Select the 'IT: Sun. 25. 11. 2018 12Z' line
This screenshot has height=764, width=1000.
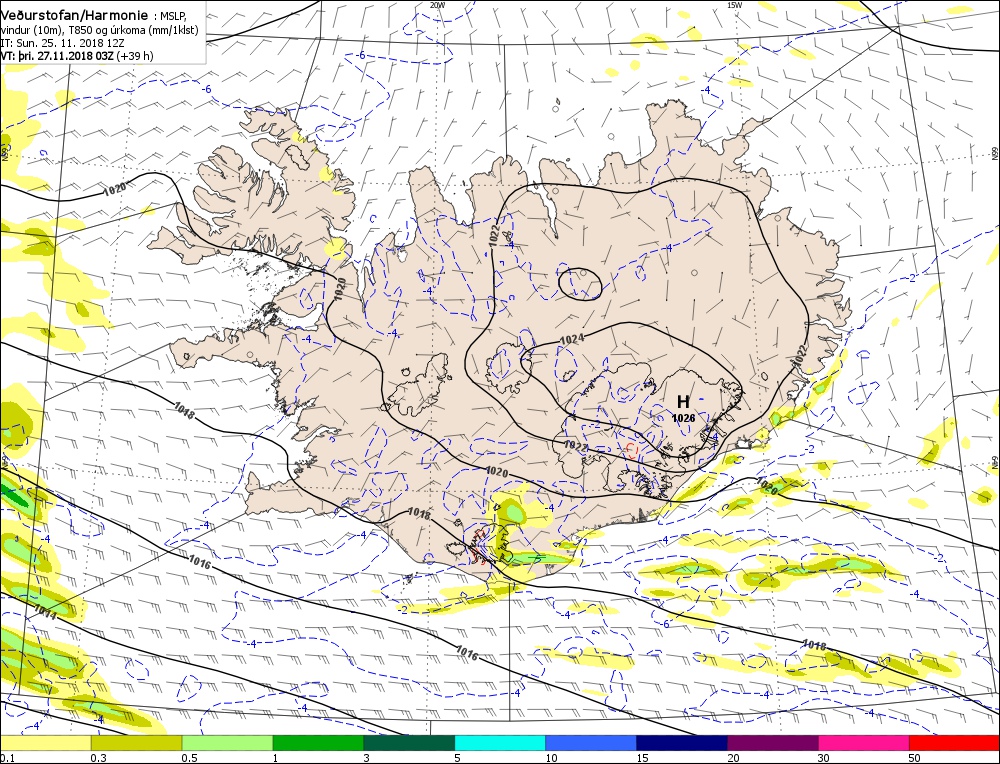point(61,43)
